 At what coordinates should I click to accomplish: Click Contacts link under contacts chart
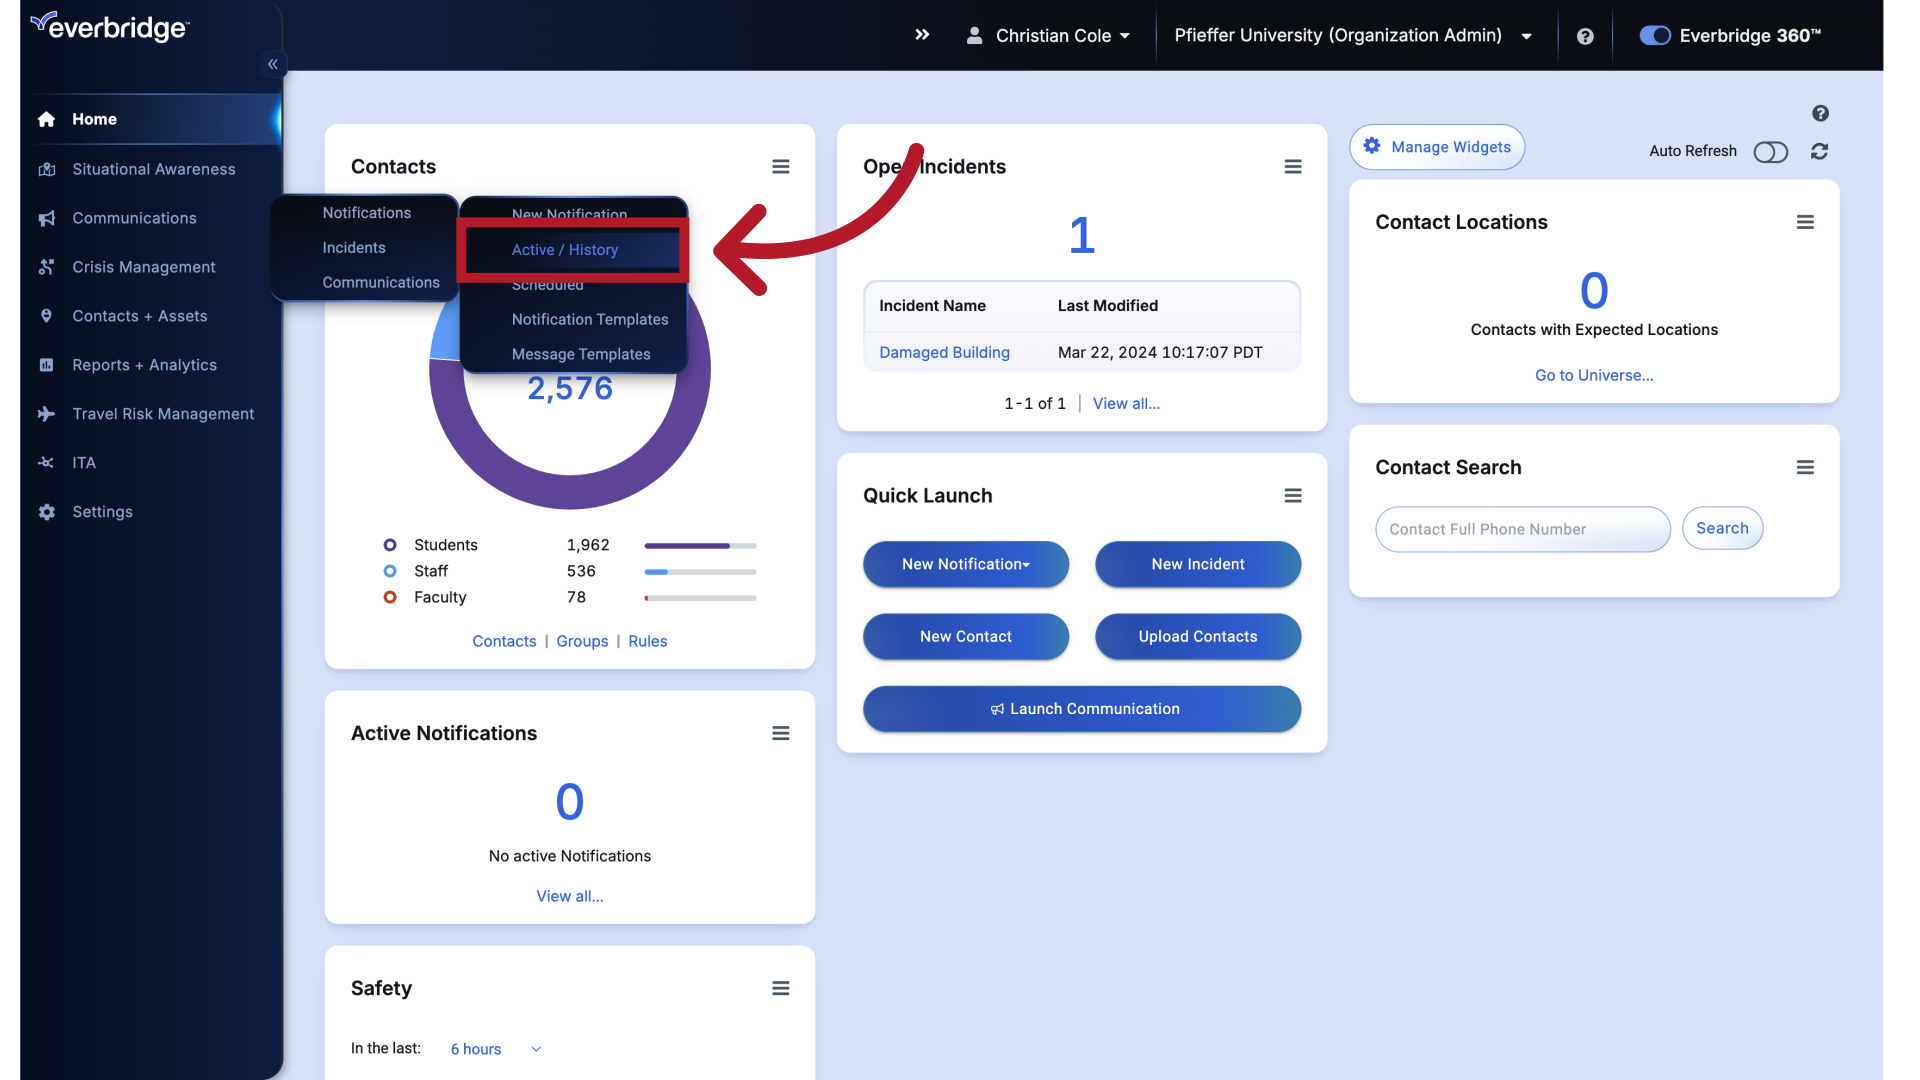[504, 641]
